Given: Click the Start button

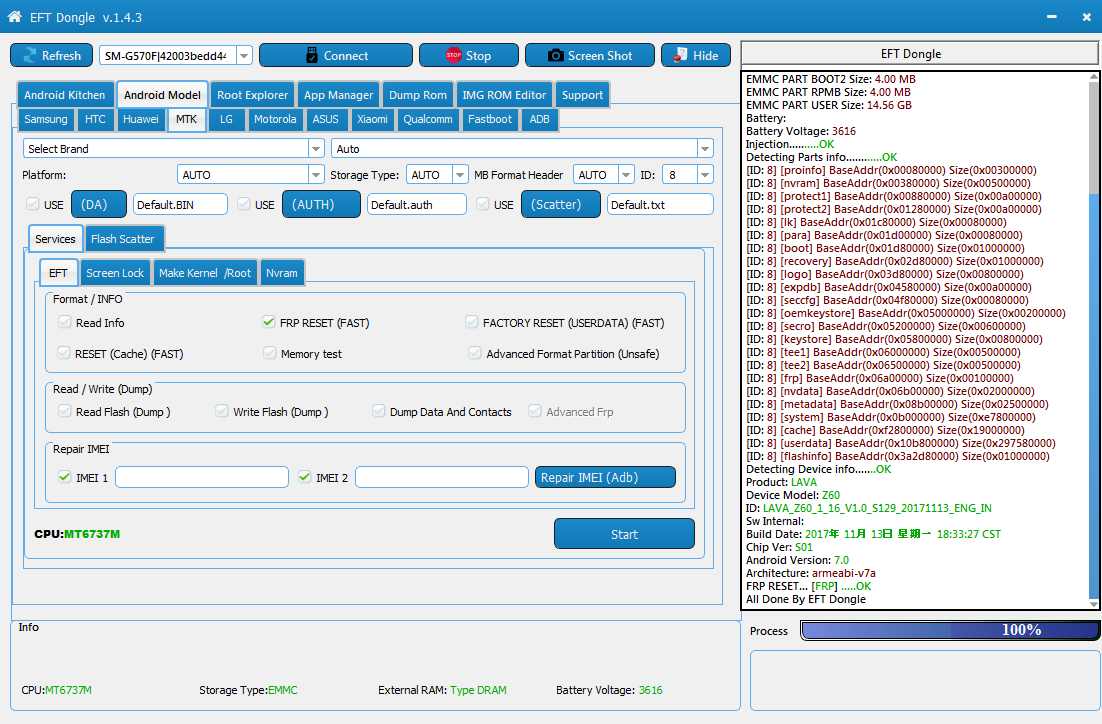Looking at the screenshot, I should point(624,534).
